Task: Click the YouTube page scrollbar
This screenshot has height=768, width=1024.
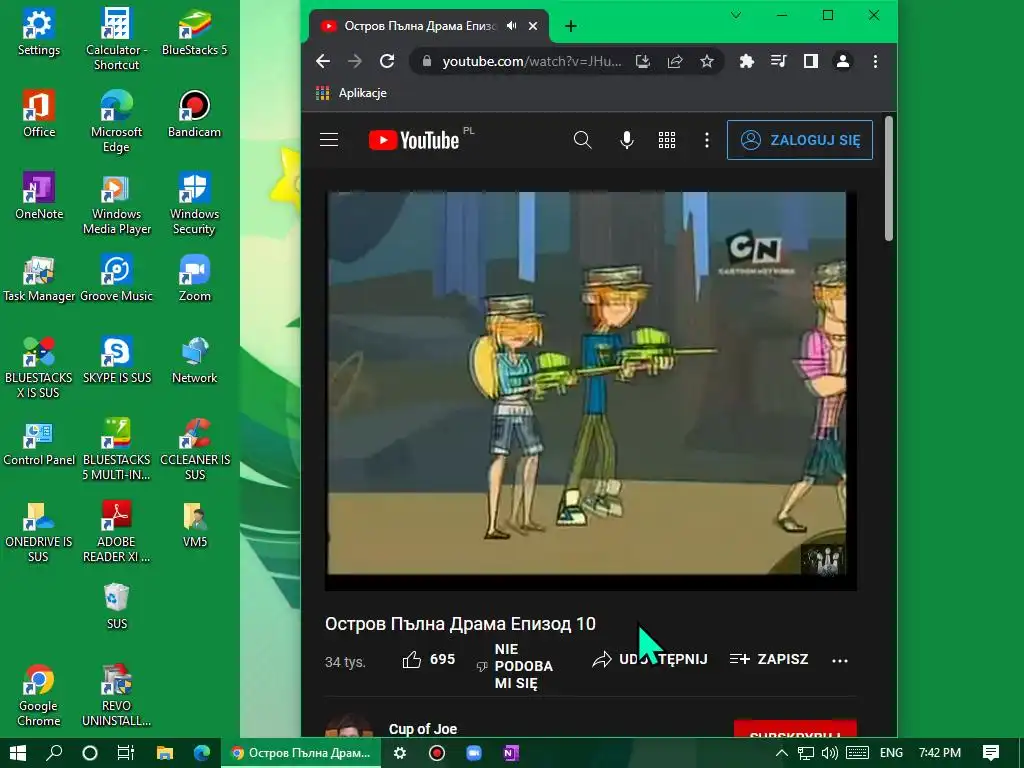Action: [x=888, y=178]
